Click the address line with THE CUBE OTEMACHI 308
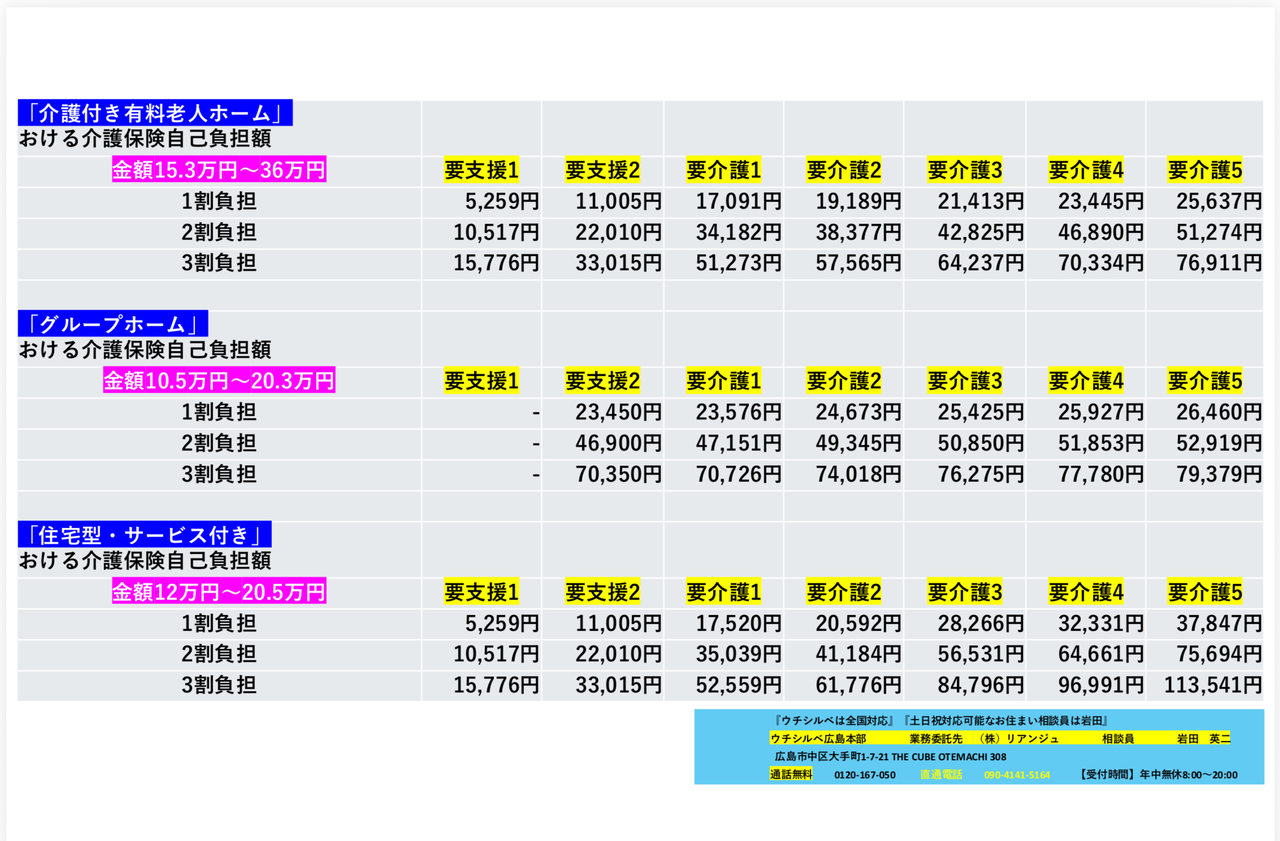Image resolution: width=1280 pixels, height=841 pixels. tap(890, 757)
